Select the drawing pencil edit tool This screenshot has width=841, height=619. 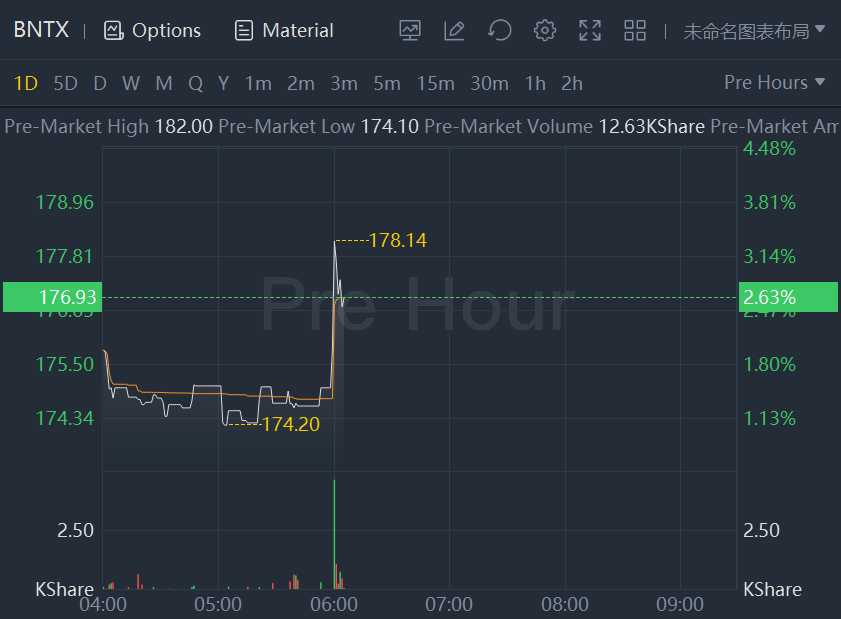[454, 30]
